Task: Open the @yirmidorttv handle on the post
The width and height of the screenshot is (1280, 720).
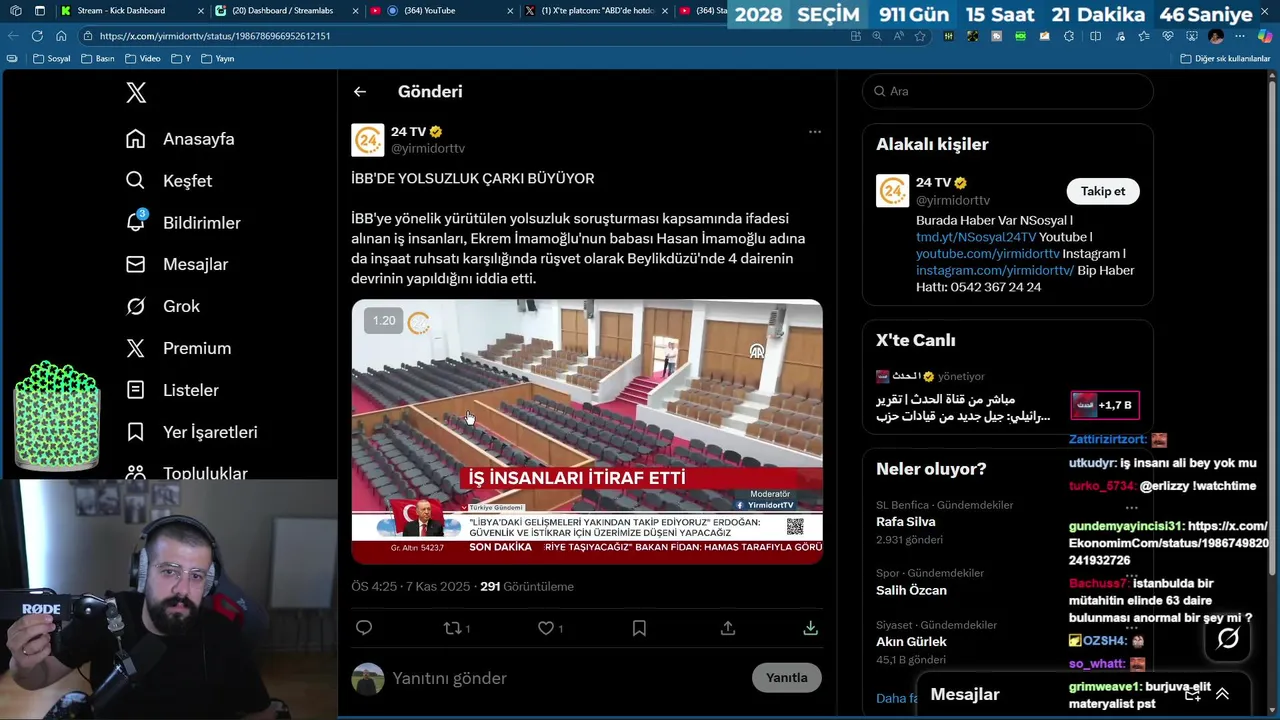Action: (x=428, y=148)
